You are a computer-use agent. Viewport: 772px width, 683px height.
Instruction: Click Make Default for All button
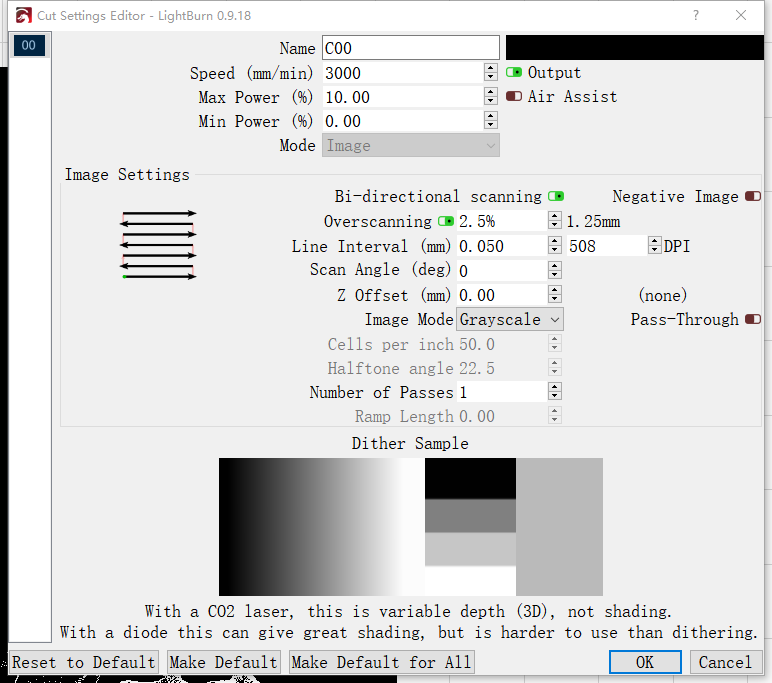[382, 662]
